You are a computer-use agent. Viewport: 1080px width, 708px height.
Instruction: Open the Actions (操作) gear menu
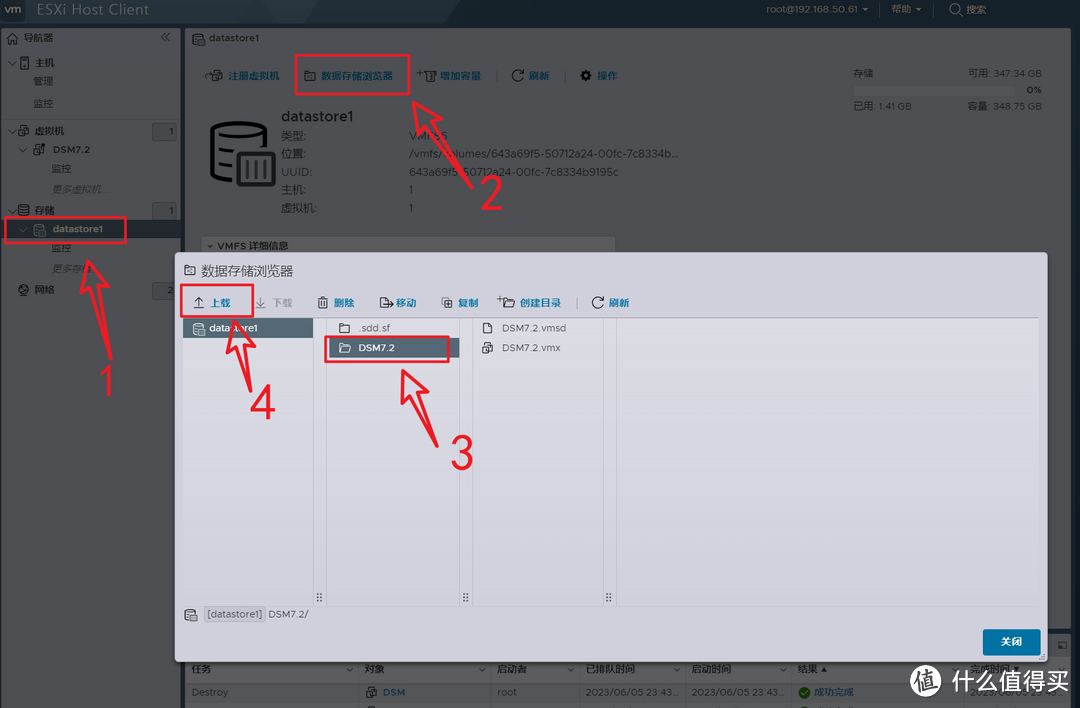(599, 76)
